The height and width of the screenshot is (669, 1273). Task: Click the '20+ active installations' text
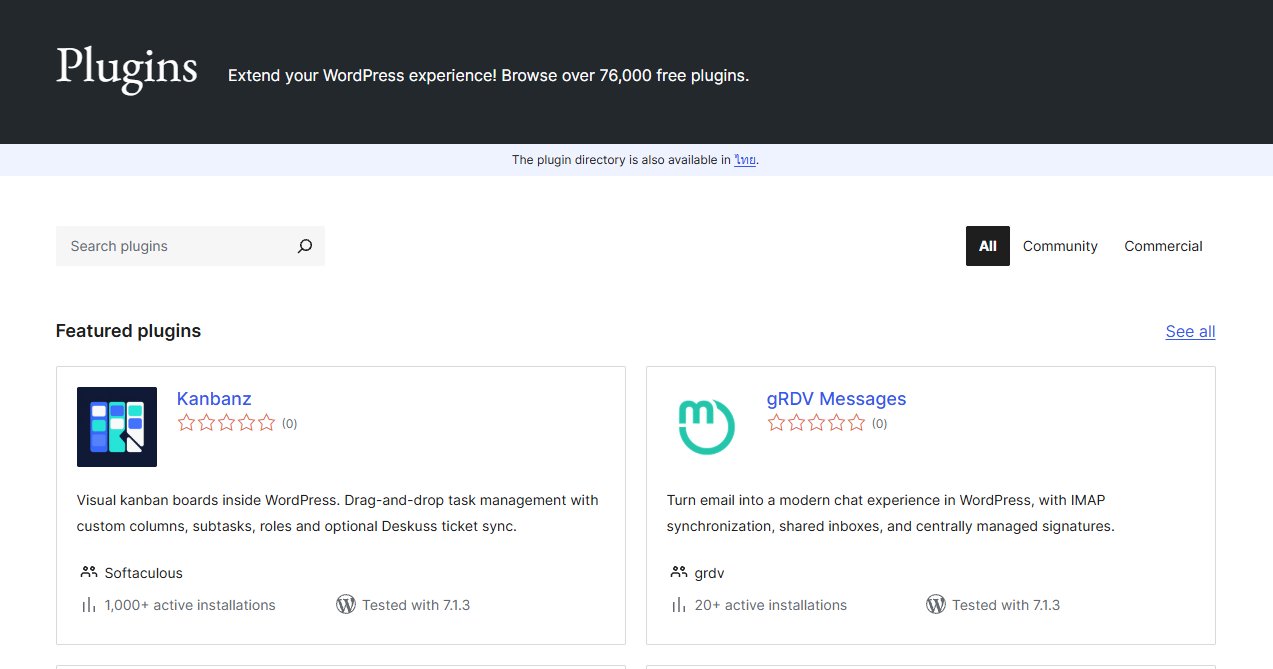click(x=771, y=605)
